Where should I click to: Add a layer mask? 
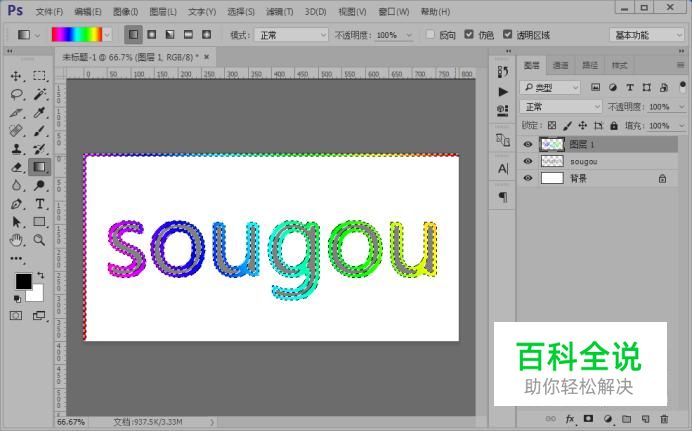tap(588, 419)
